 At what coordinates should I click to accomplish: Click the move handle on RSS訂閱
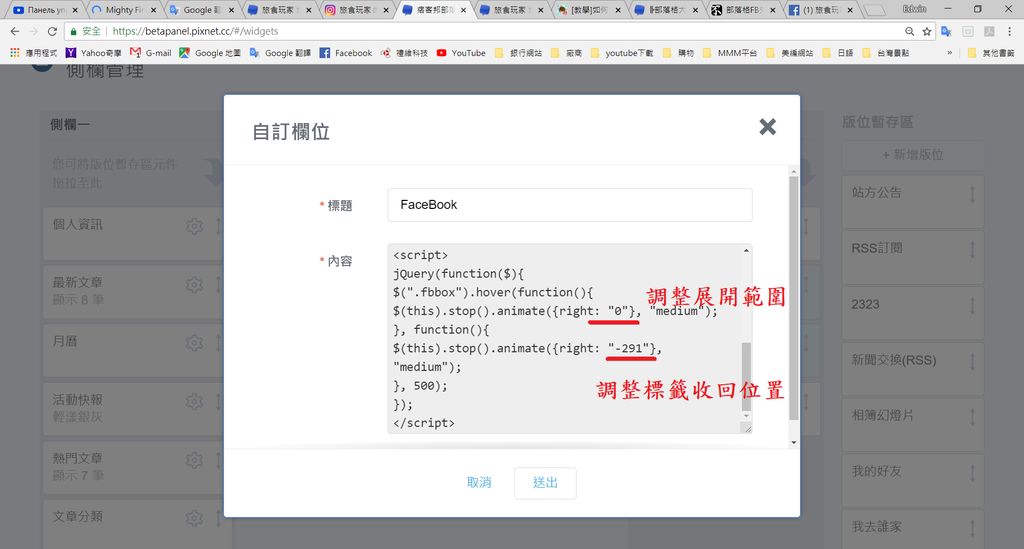pyautogui.click(x=972, y=249)
